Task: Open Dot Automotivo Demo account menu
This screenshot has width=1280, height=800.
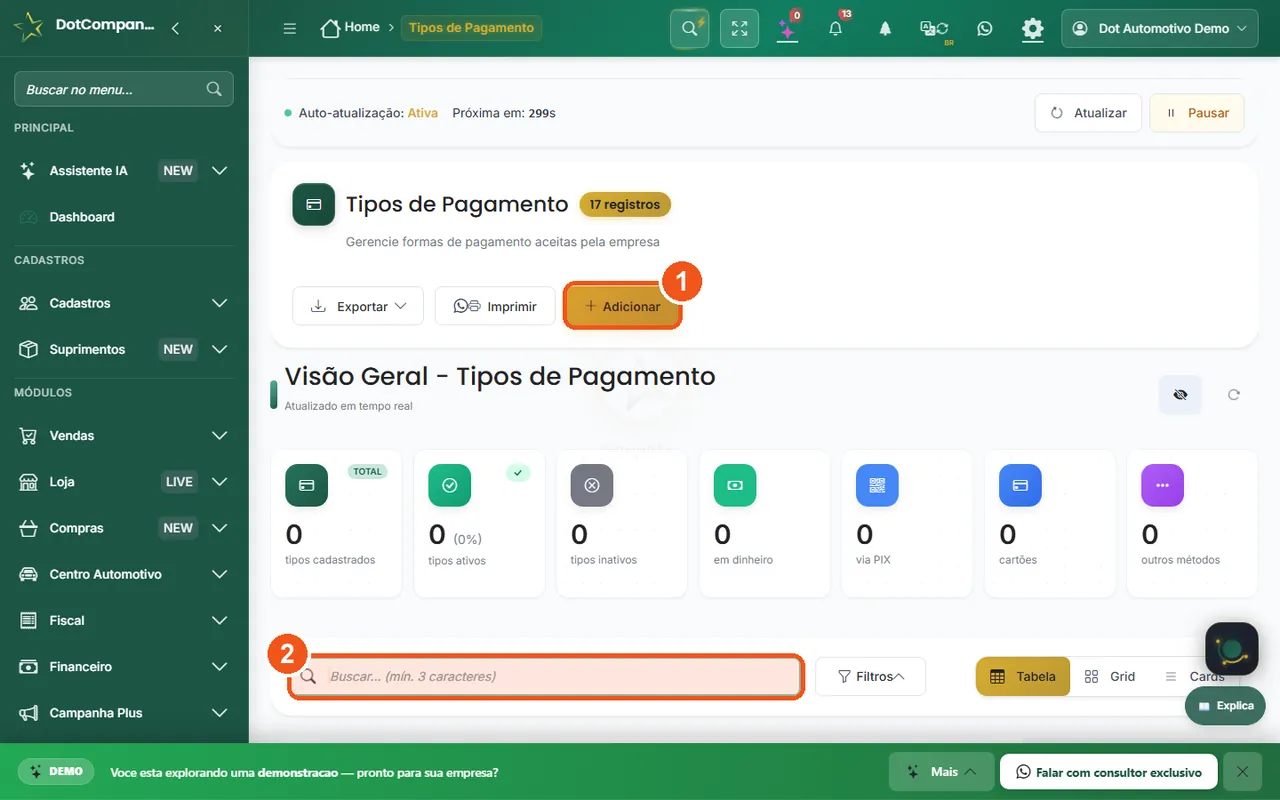Action: point(1160,28)
